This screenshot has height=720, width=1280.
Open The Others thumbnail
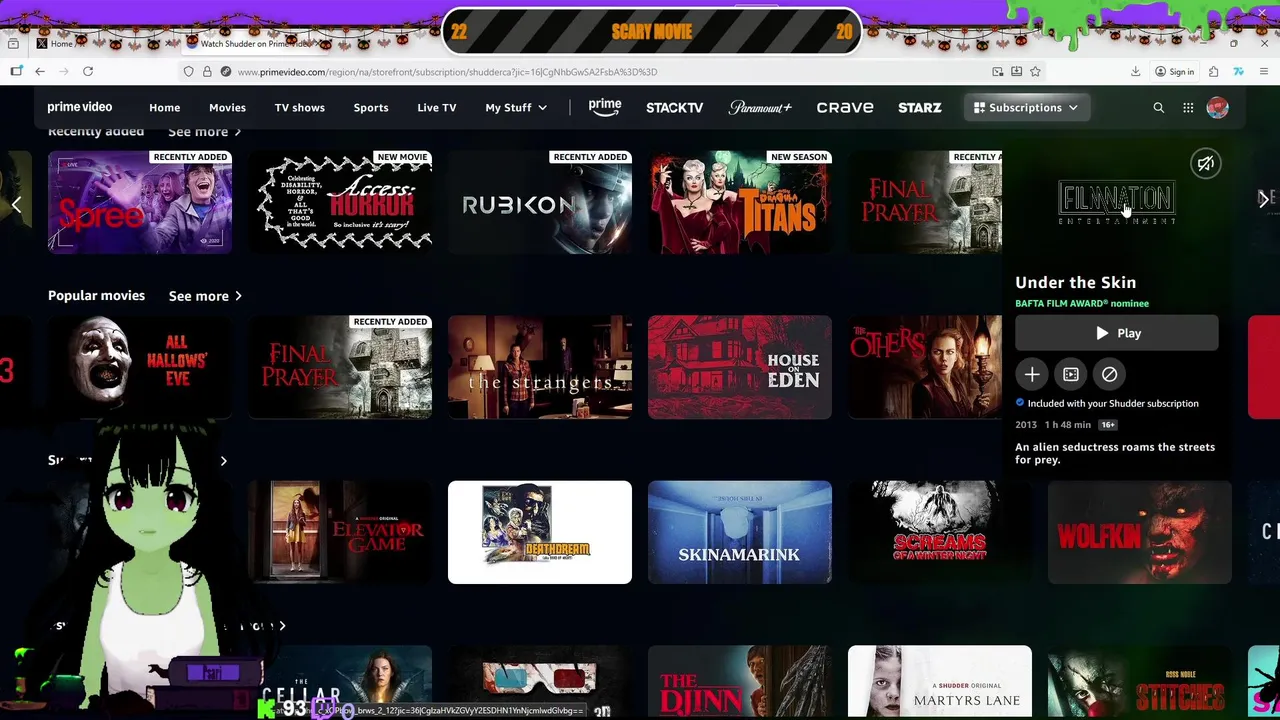pyautogui.click(x=925, y=367)
